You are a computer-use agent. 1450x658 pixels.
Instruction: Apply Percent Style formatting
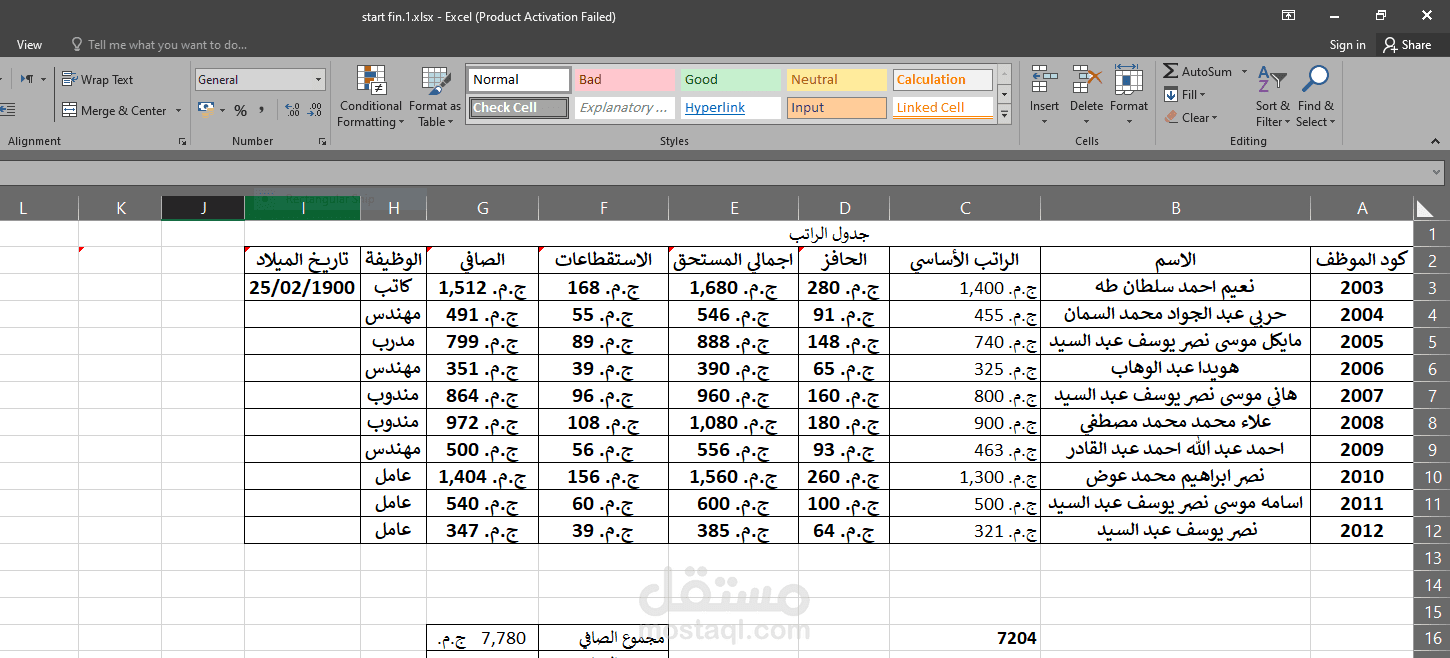click(241, 111)
